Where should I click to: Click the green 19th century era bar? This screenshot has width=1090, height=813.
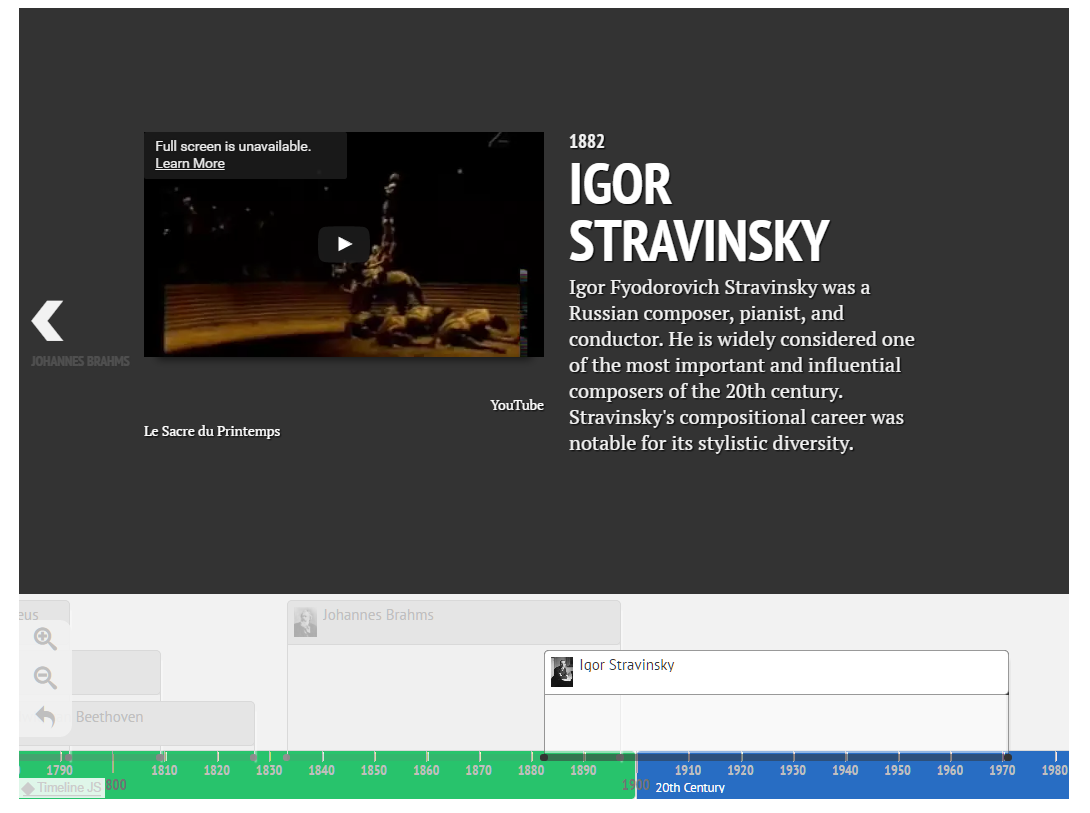pos(400,787)
